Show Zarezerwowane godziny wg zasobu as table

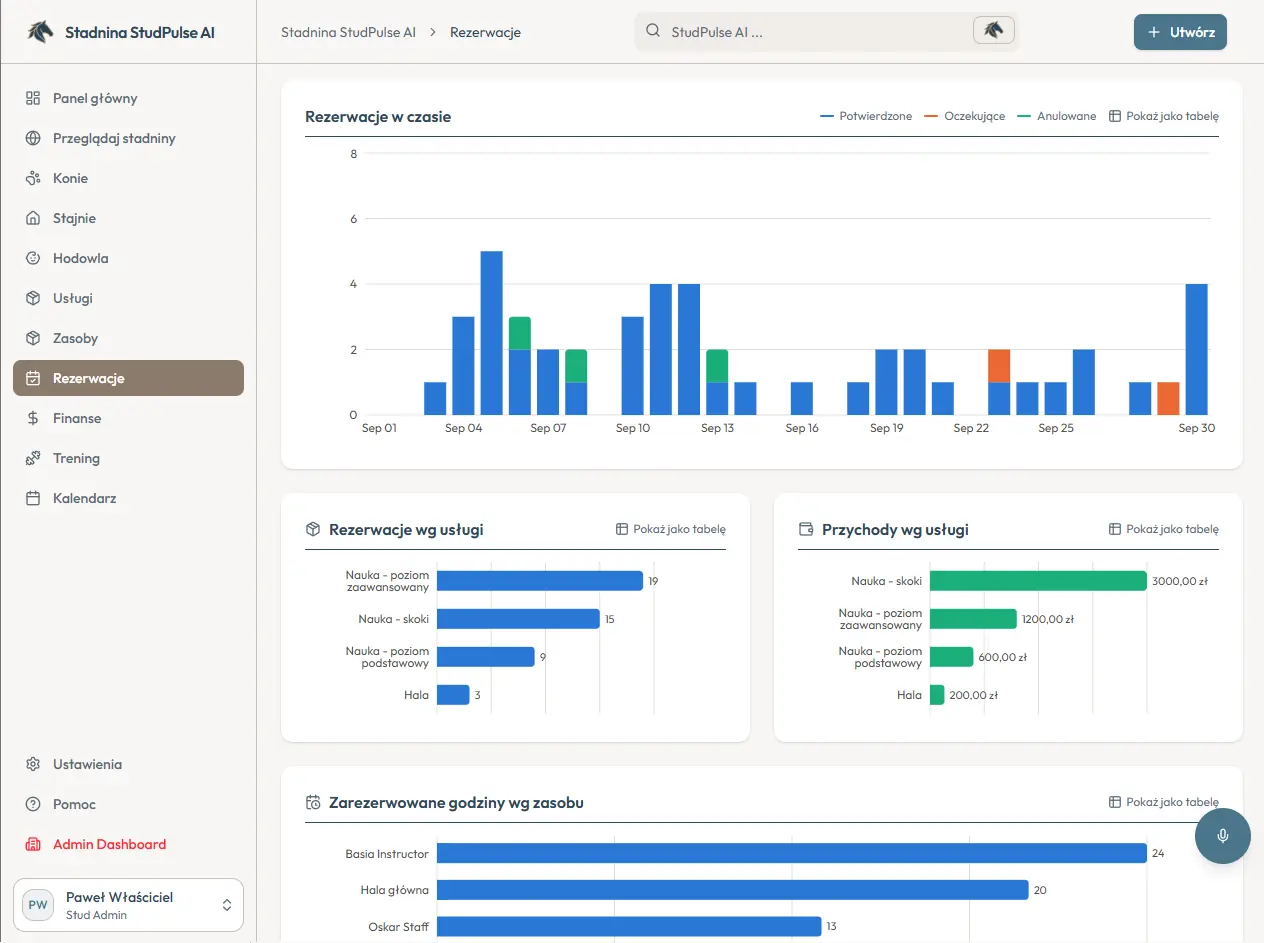tap(1164, 802)
